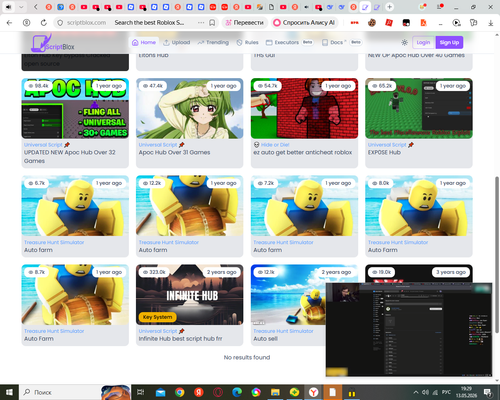Launch Google Chrome from the taskbar
This screenshot has height=400, width=500.
(180, 392)
